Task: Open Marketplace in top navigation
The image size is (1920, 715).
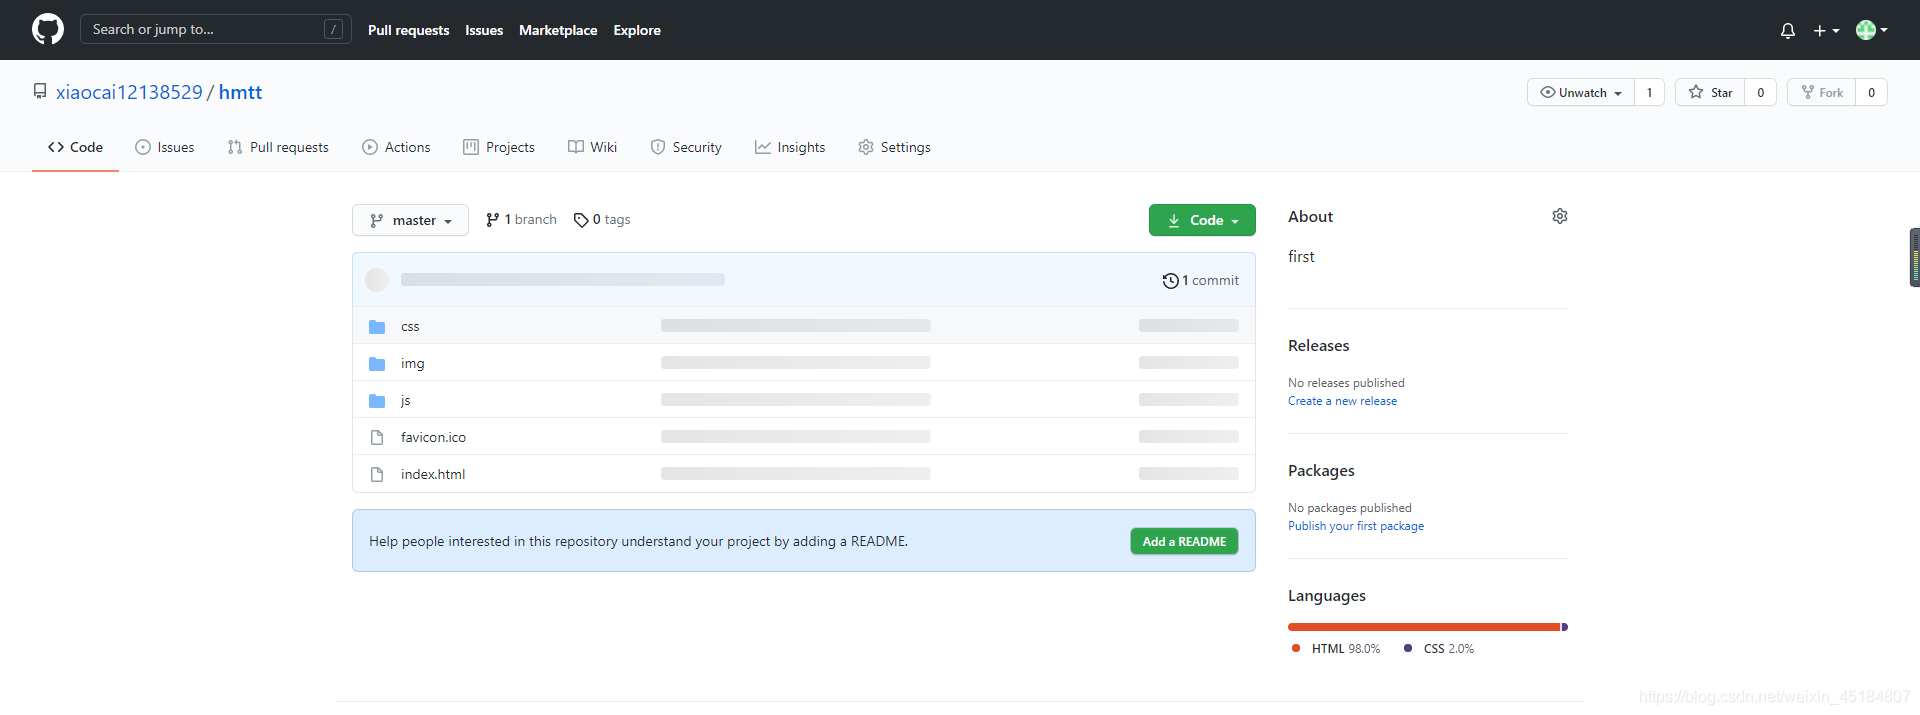Action: (558, 30)
